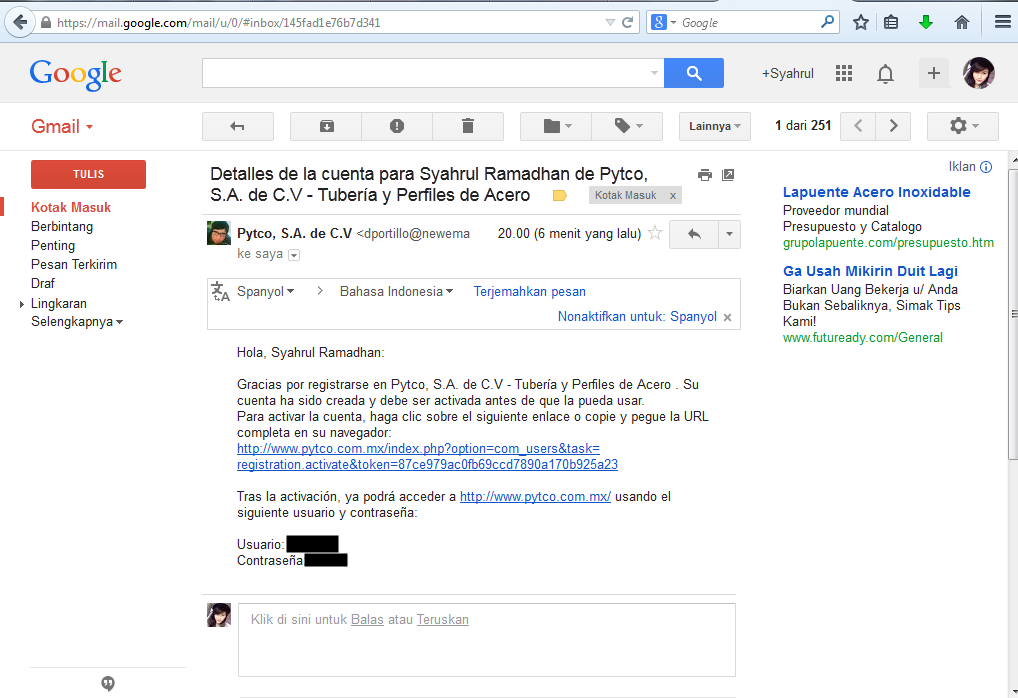This screenshot has height=698, width=1018.
Task: Open the Google apps grid
Action: pyautogui.click(x=843, y=73)
